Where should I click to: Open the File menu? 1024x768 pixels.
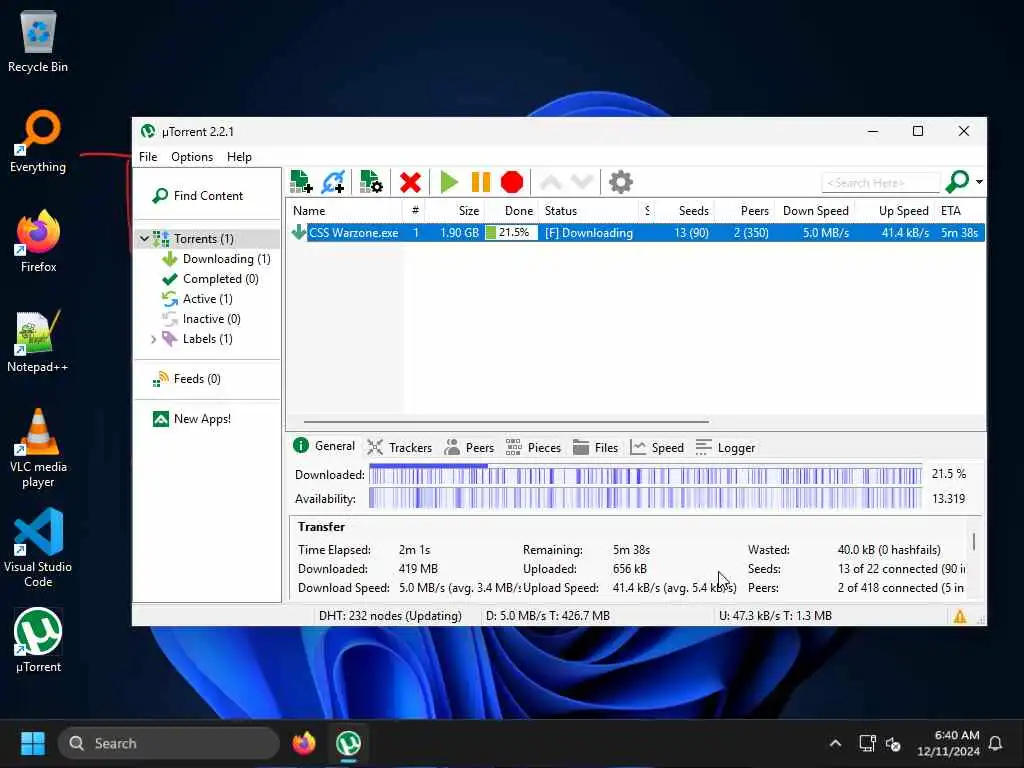(148, 157)
